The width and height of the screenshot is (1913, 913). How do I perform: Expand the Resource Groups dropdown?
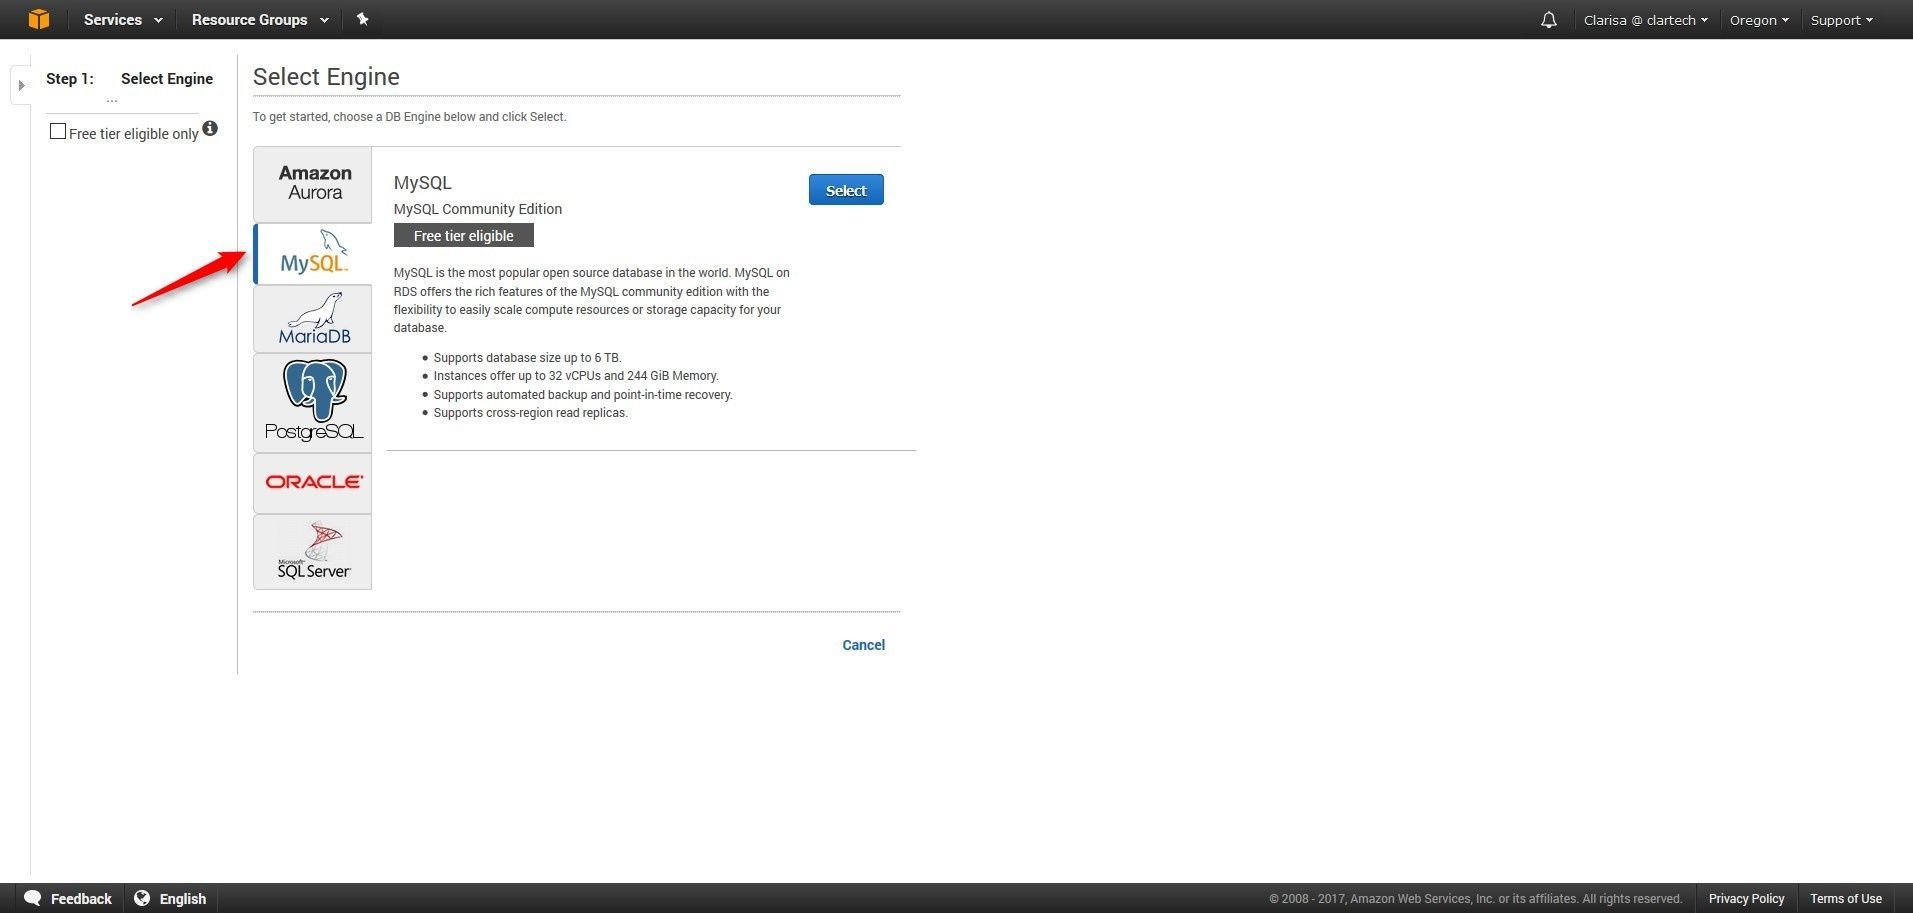tap(260, 20)
